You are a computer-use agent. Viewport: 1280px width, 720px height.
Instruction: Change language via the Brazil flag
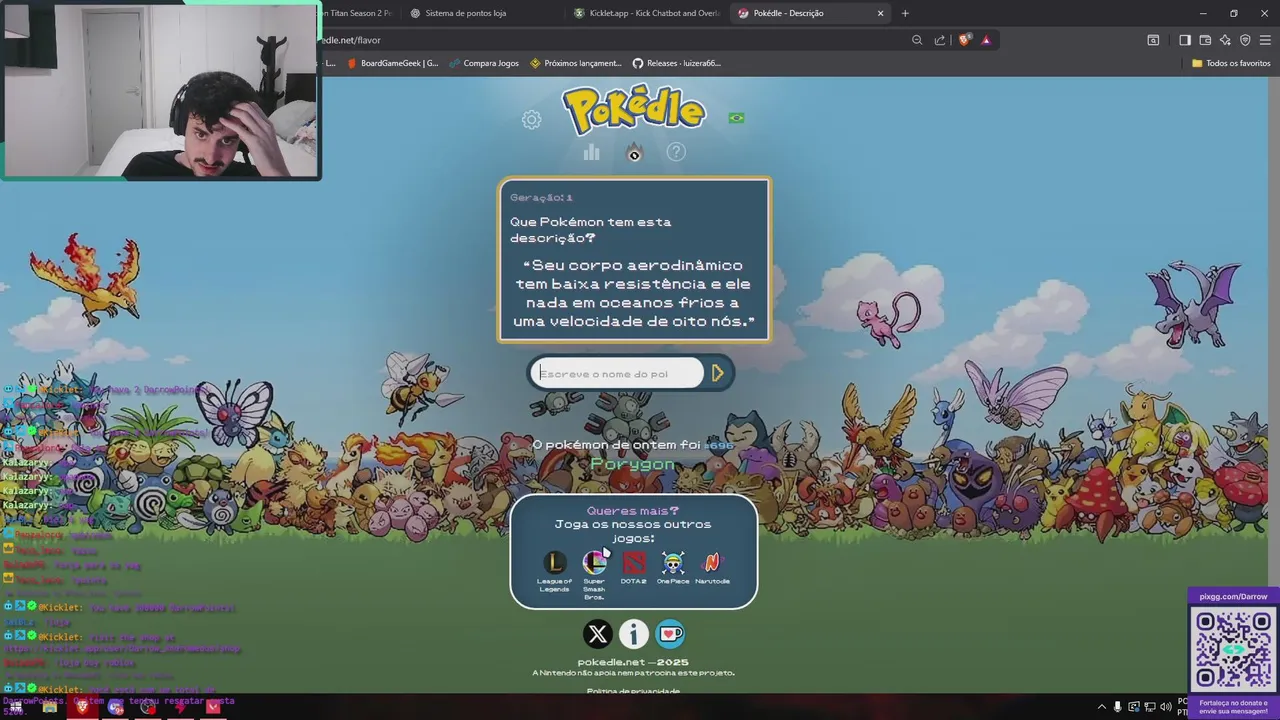point(736,118)
